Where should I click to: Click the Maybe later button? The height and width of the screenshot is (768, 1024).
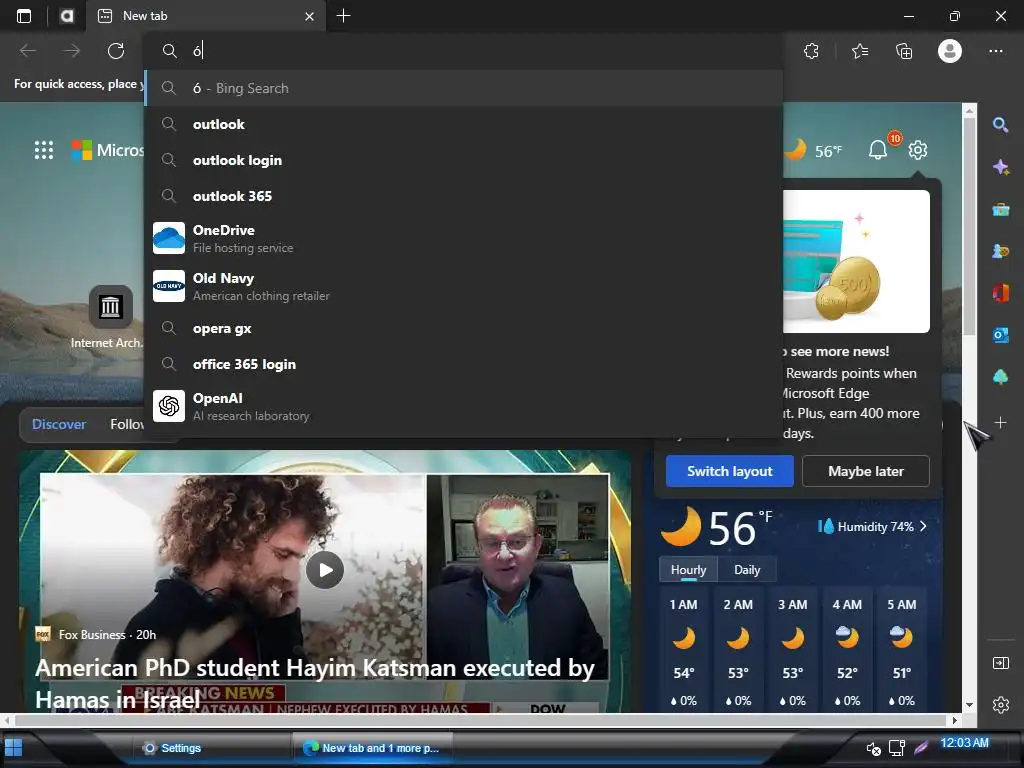pyautogui.click(x=865, y=471)
